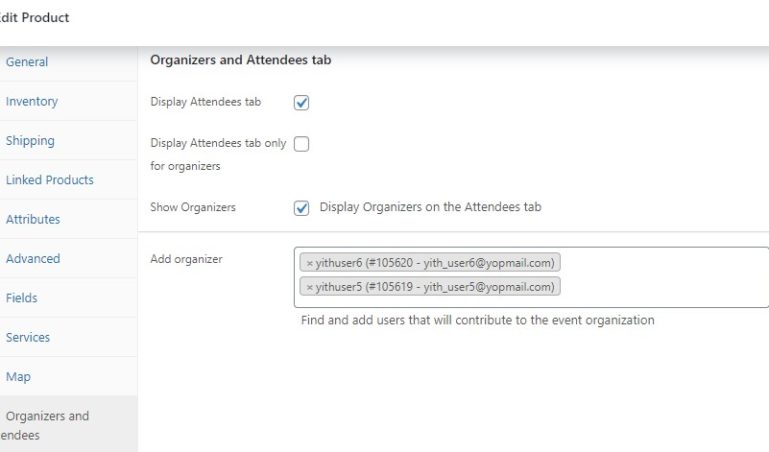769x452 pixels.
Task: Select the yithuser5 organizer tag
Action: (x=435, y=287)
